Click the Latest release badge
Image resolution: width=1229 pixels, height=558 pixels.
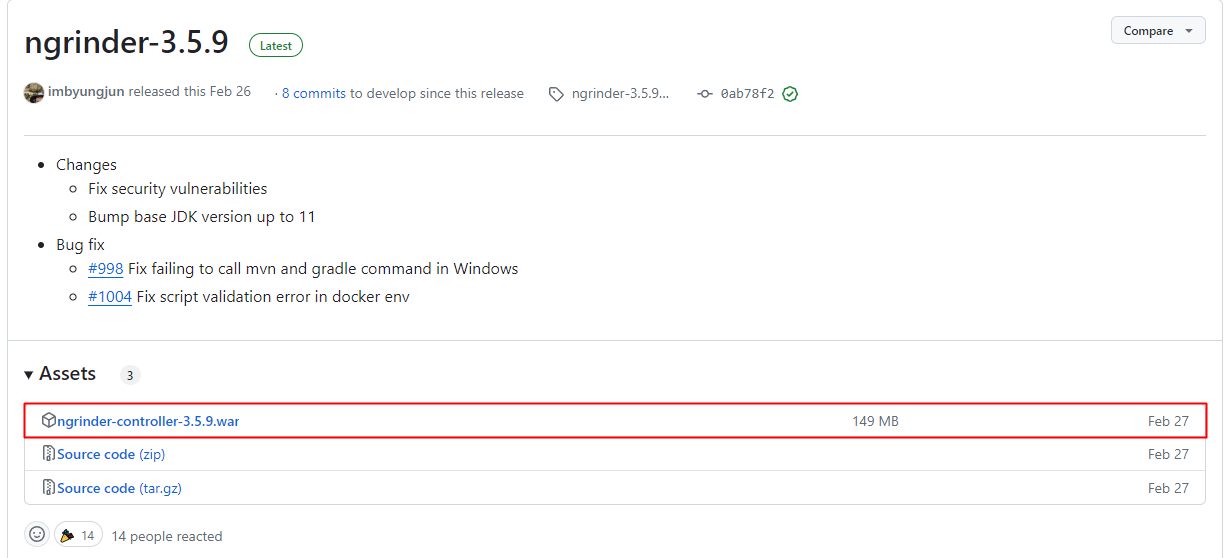[x=276, y=45]
